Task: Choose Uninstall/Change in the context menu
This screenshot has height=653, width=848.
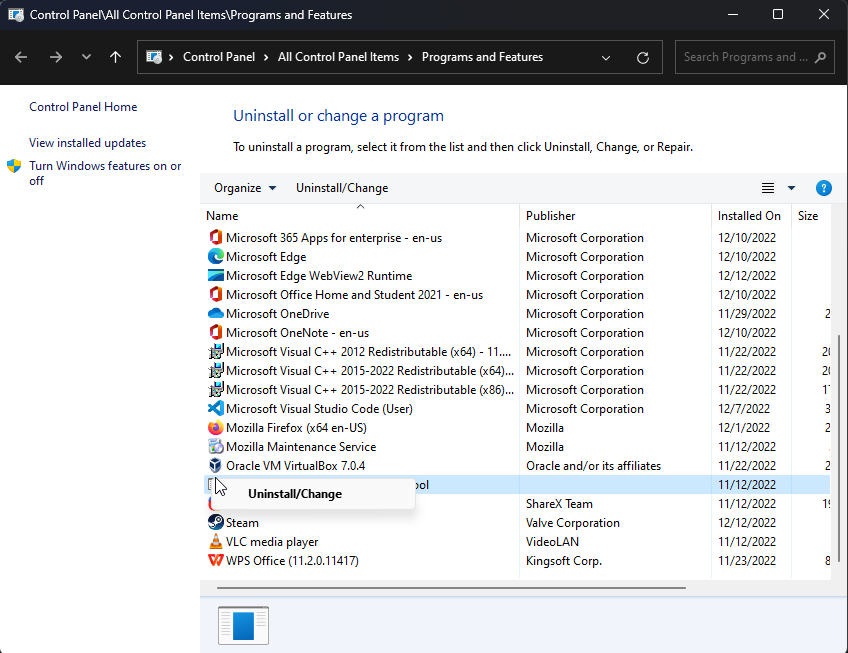Action: click(x=313, y=494)
